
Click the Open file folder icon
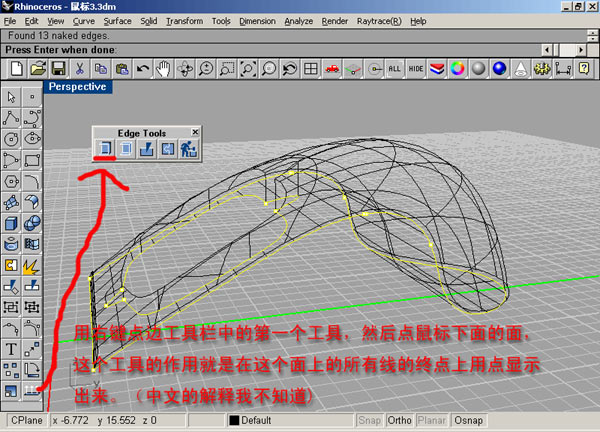pyautogui.click(x=38, y=68)
